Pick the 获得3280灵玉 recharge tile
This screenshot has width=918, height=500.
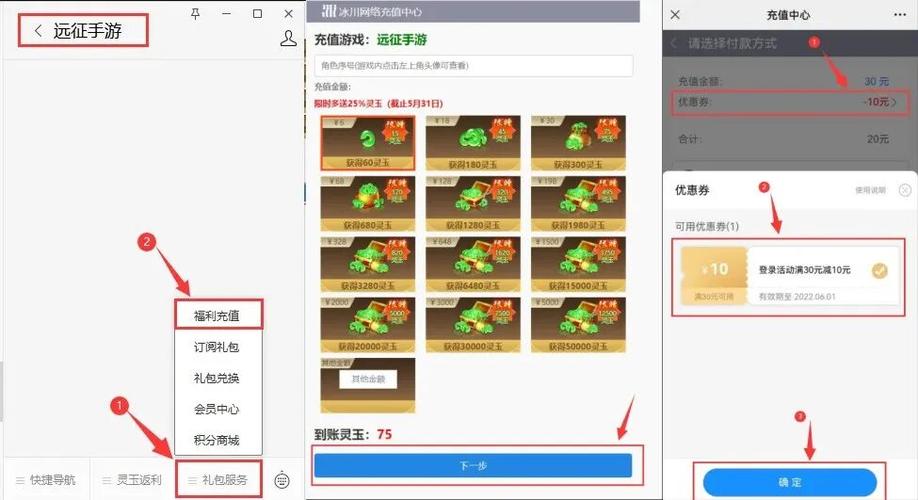(x=368, y=265)
